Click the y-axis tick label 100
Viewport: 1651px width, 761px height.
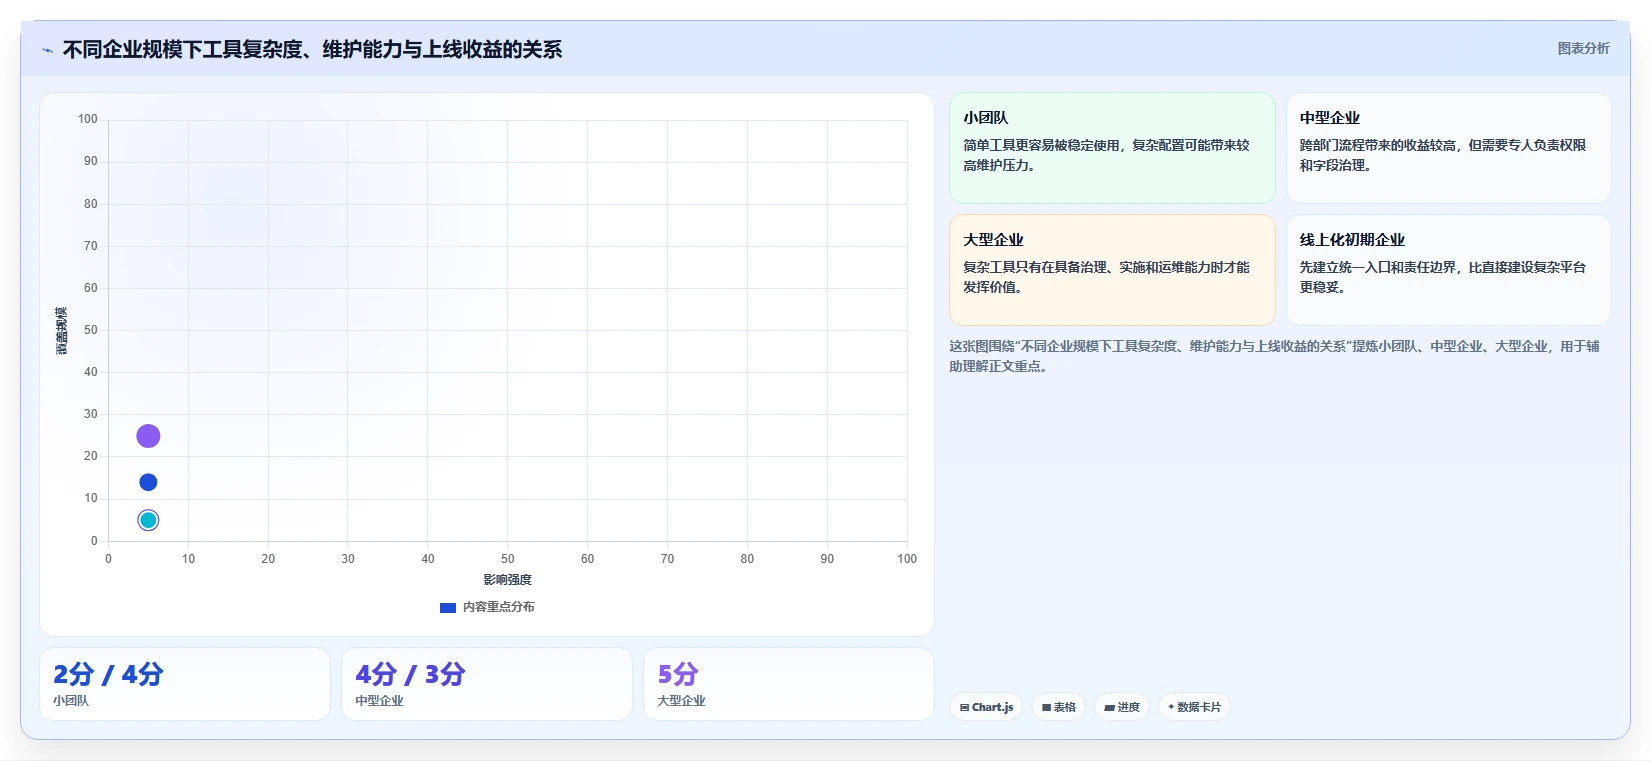pyautogui.click(x=88, y=119)
